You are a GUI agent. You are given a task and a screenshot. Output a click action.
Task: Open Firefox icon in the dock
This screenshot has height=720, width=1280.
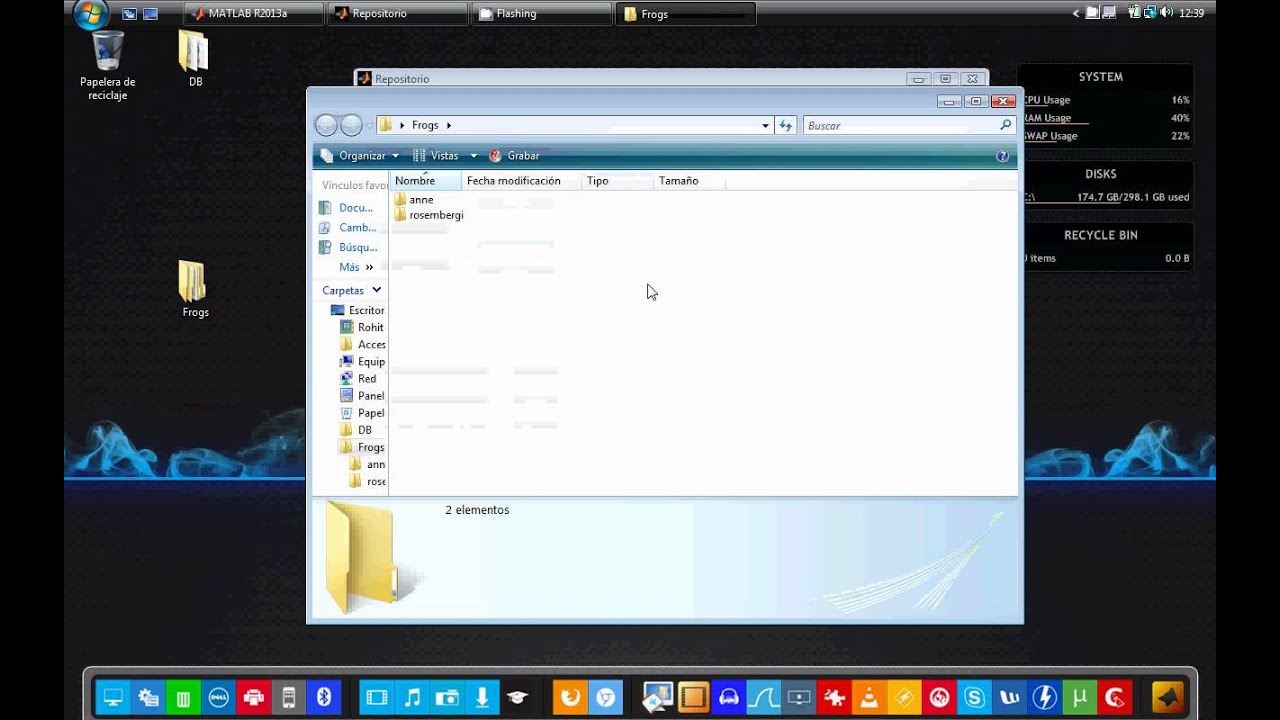click(570, 697)
